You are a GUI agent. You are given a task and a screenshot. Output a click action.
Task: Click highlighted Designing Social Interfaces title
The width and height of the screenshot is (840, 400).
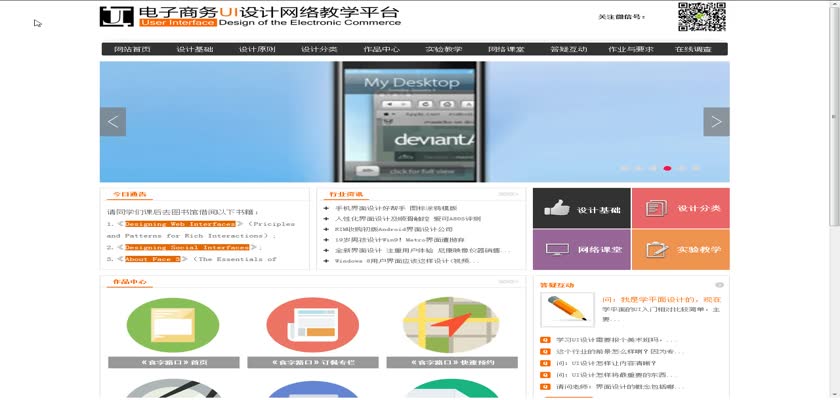[x=187, y=247]
